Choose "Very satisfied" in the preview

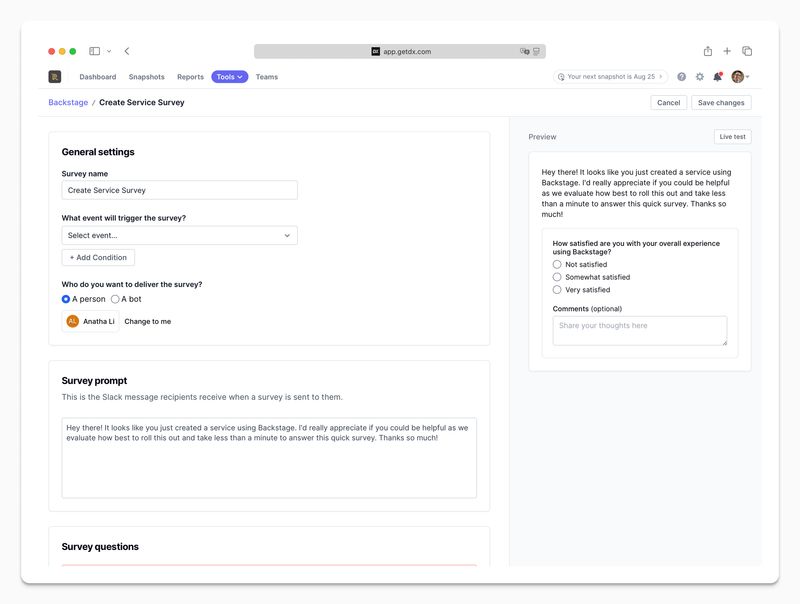click(557, 290)
